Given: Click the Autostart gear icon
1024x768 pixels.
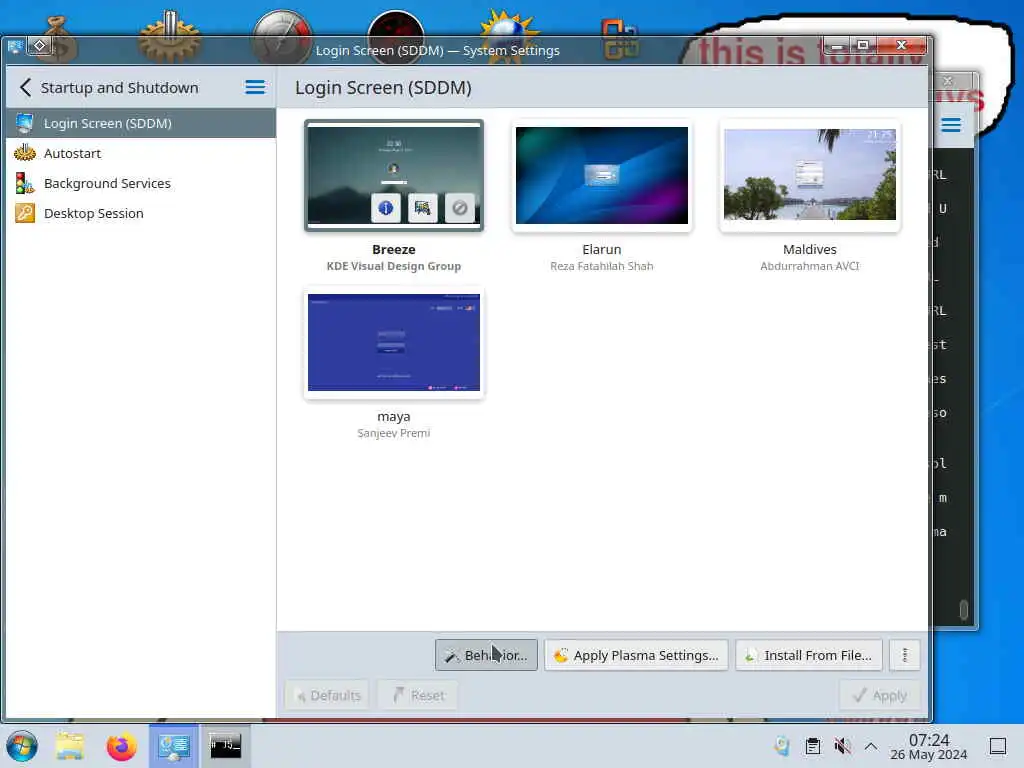Looking at the screenshot, I should pos(25,153).
